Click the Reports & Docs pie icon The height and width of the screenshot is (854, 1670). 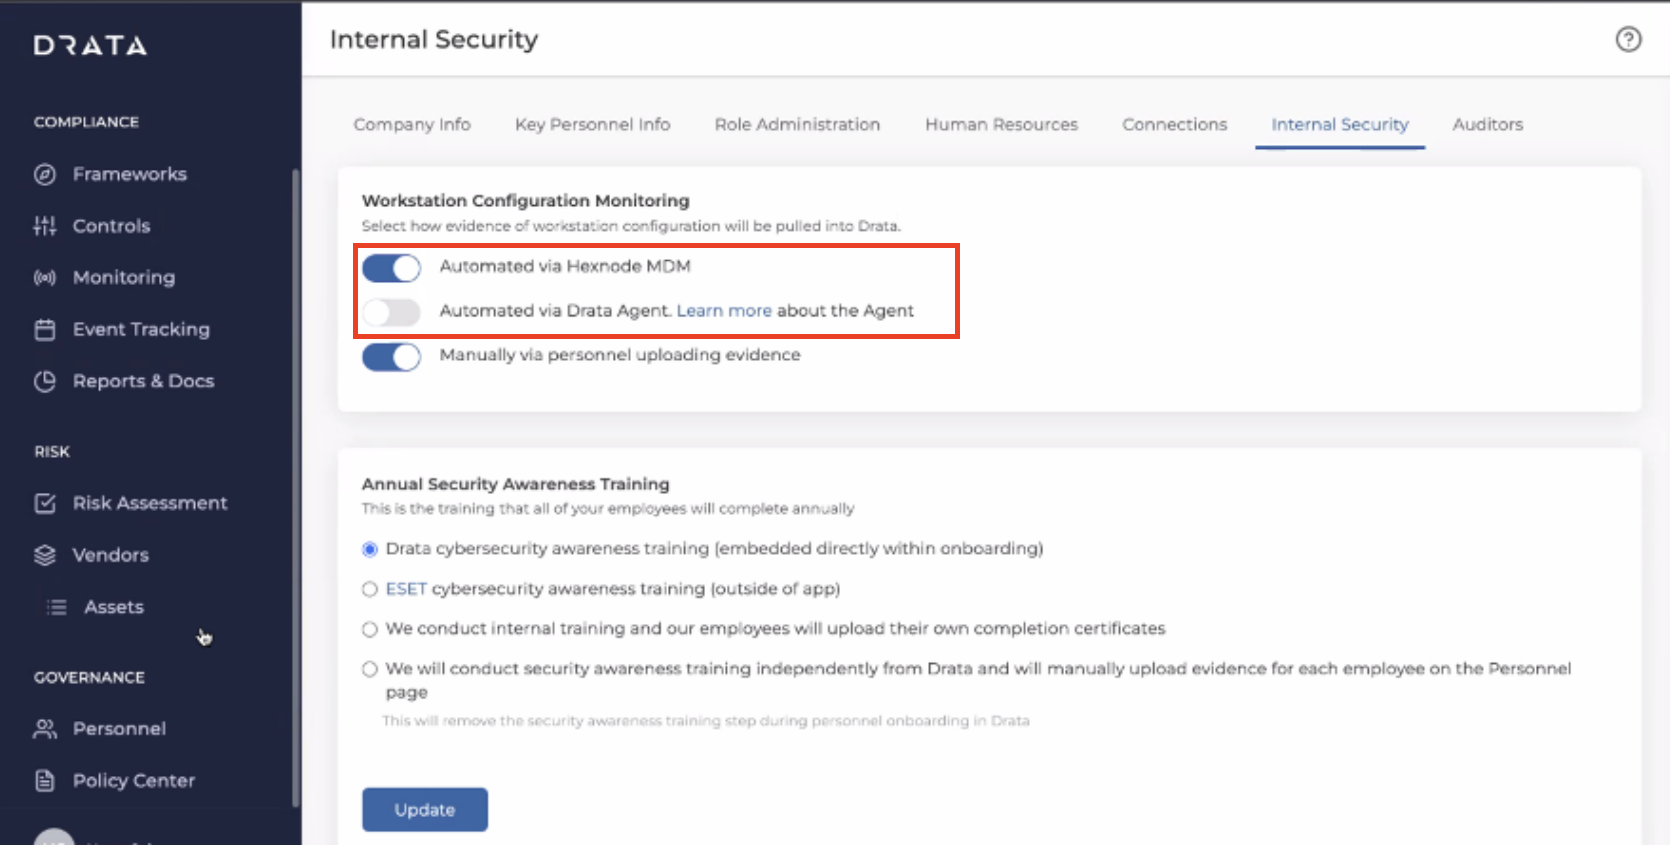45,381
